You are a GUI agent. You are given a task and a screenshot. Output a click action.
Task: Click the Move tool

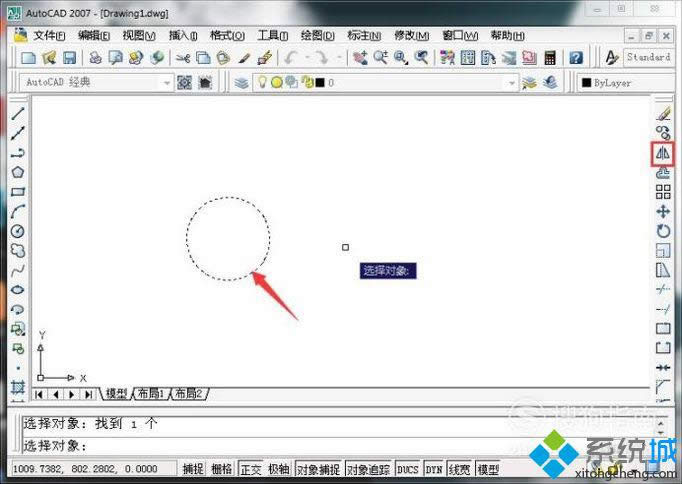(663, 211)
